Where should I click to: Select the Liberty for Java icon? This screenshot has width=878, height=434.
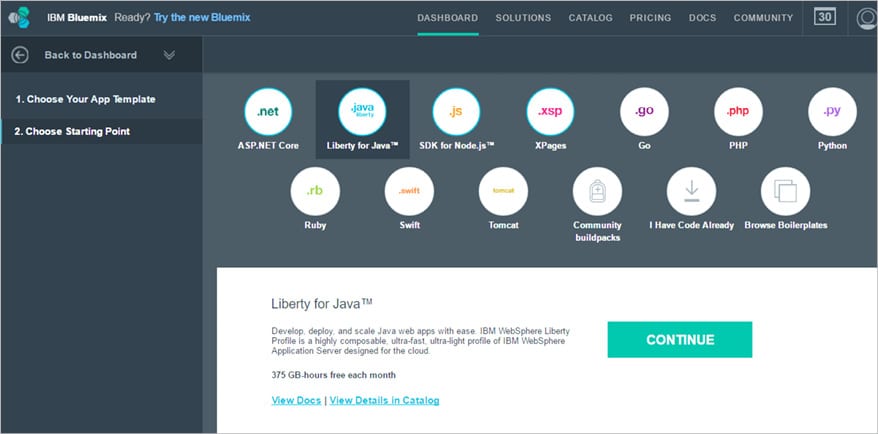362,111
